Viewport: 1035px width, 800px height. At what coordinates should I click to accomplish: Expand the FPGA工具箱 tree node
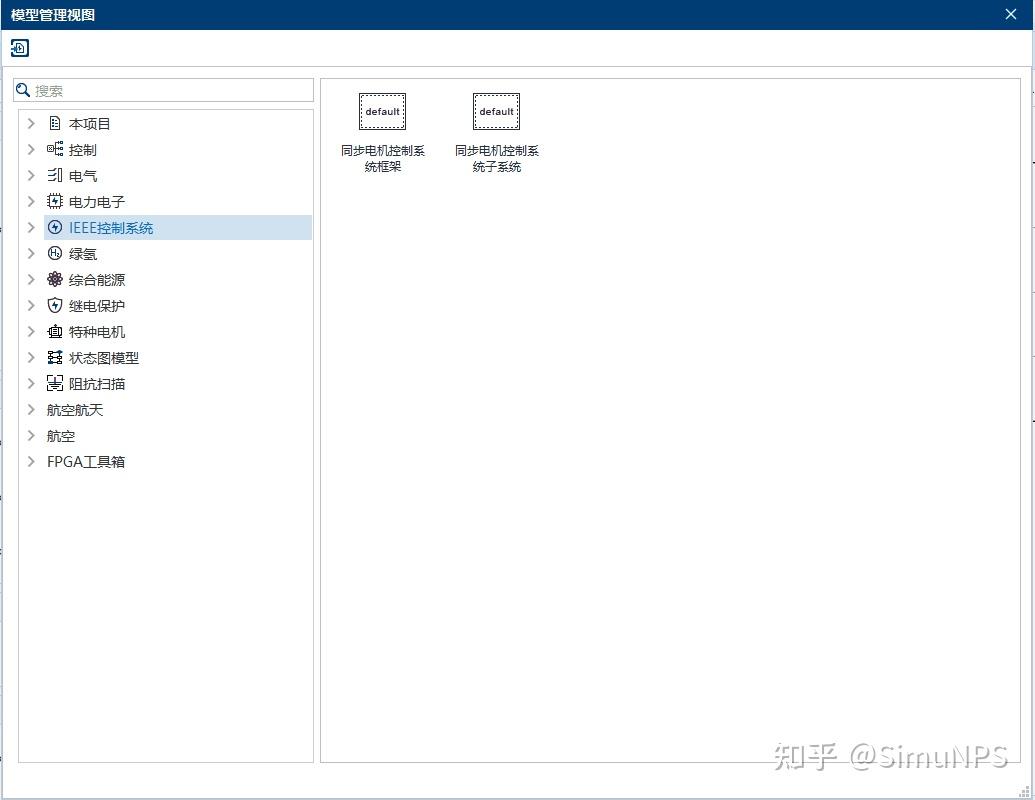[31, 461]
